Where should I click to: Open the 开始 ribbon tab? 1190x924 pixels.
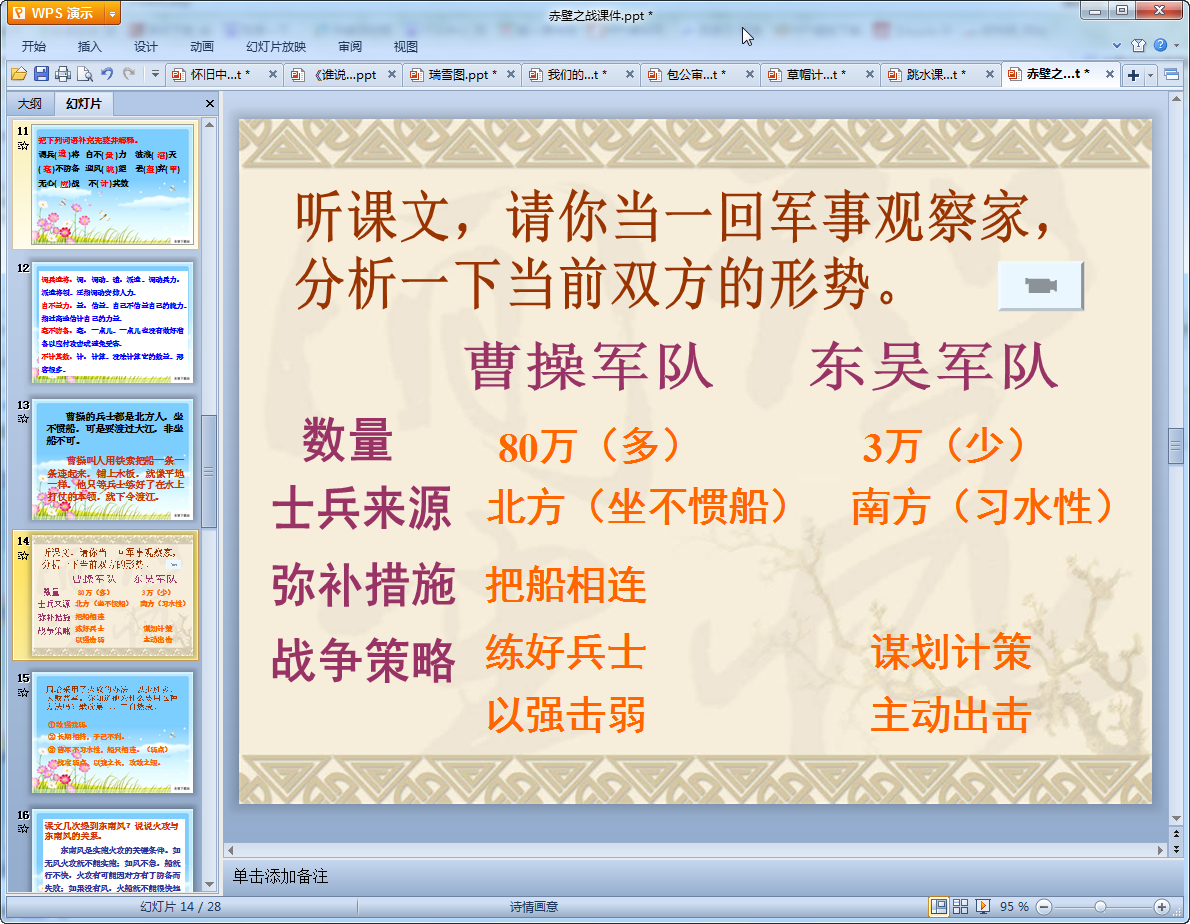(33, 46)
